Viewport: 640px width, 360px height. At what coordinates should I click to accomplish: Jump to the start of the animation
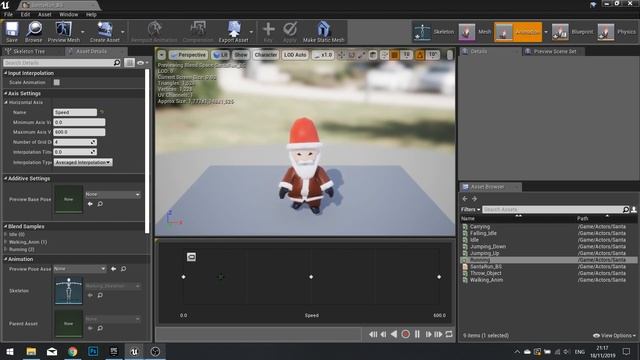373,334
